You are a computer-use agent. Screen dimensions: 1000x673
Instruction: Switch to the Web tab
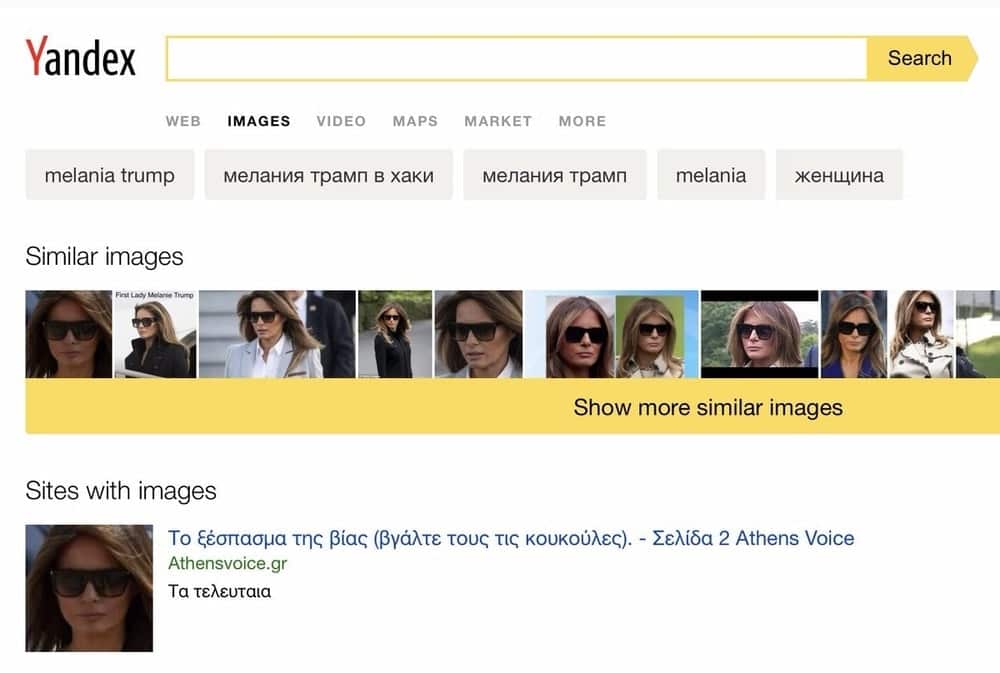(x=183, y=121)
